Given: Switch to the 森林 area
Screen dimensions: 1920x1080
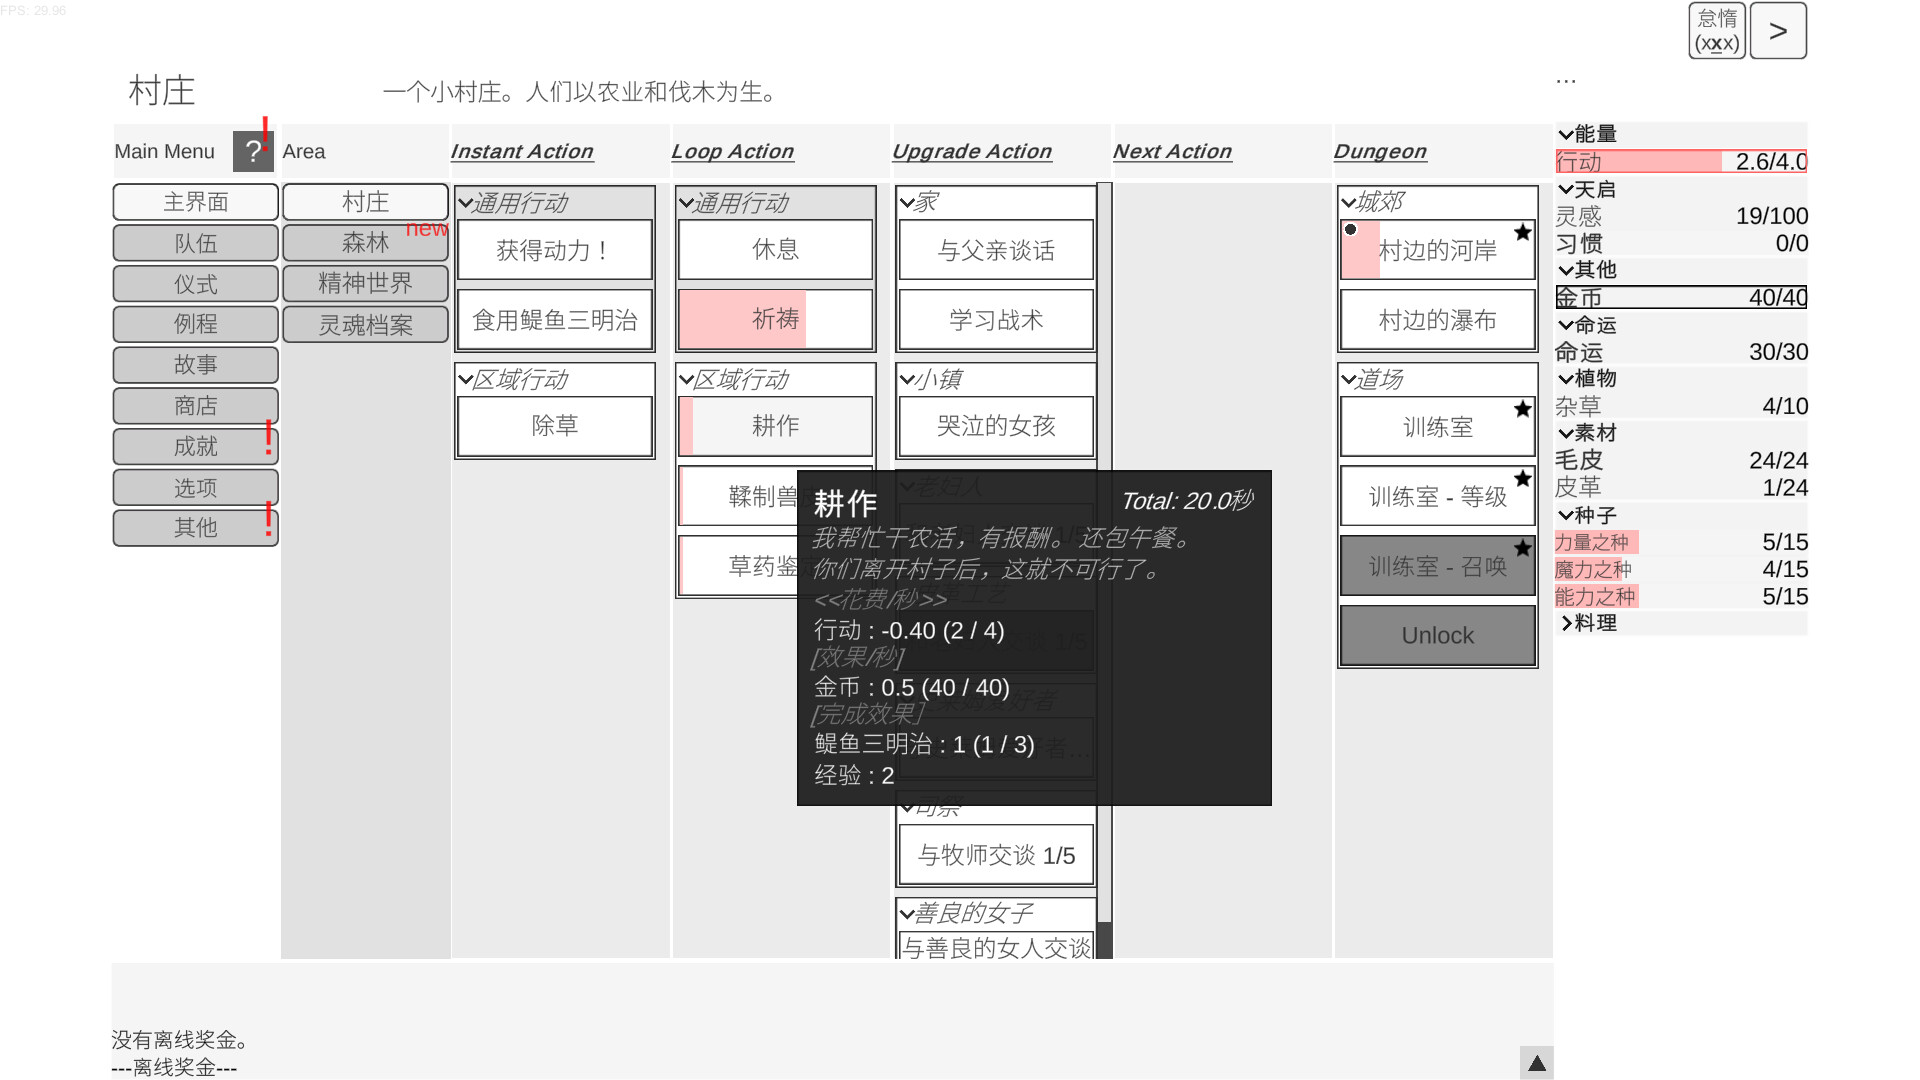Looking at the screenshot, I should pos(364,242).
